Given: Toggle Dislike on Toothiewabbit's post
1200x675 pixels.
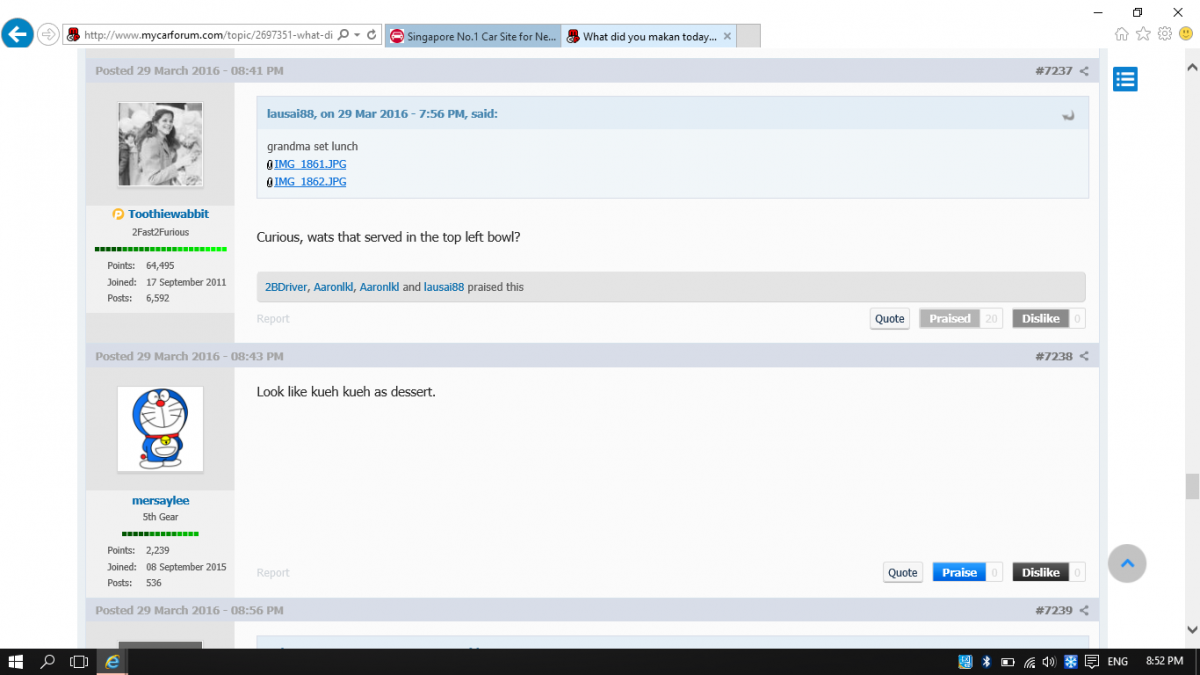Looking at the screenshot, I should click(x=1040, y=319).
